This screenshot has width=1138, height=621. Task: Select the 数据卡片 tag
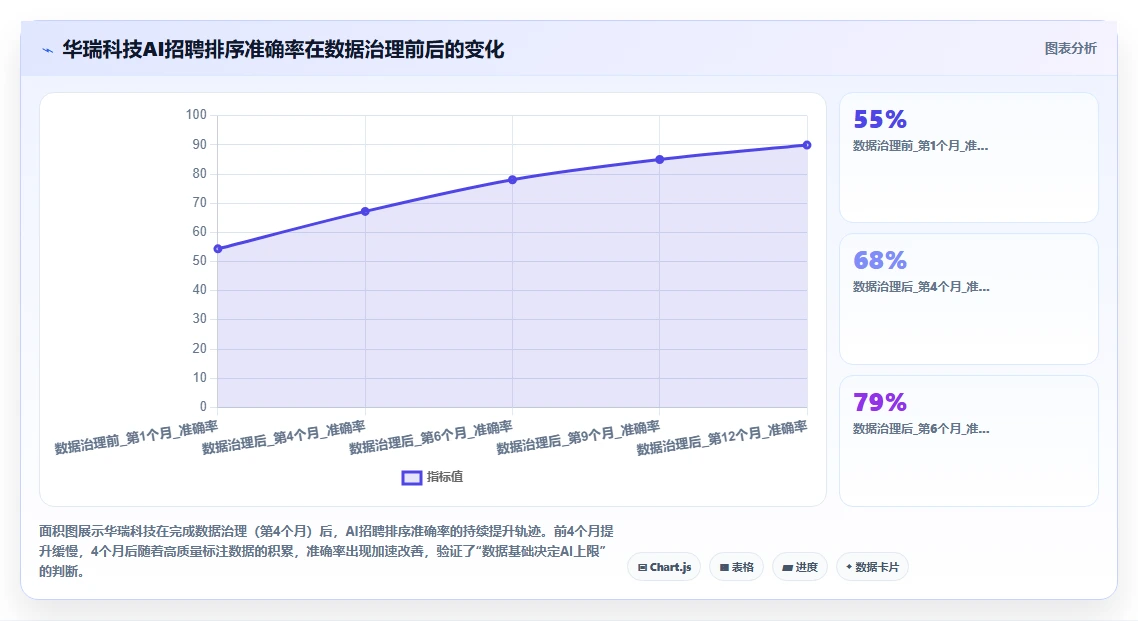click(872, 567)
